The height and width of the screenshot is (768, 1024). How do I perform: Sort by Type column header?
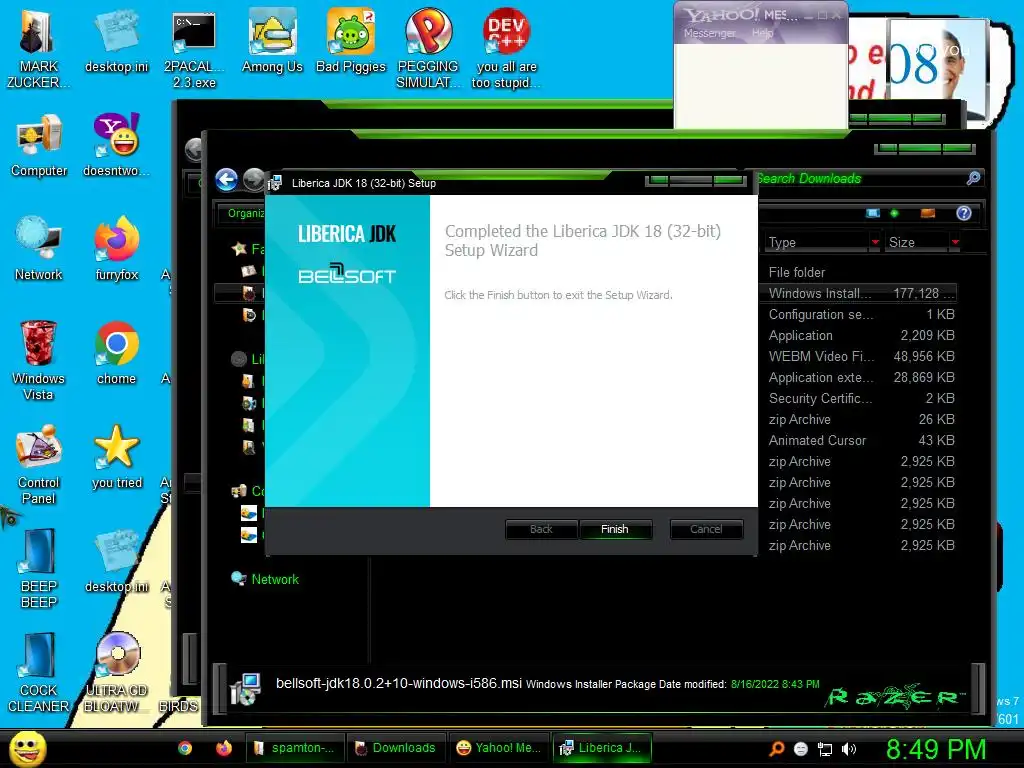coord(818,242)
